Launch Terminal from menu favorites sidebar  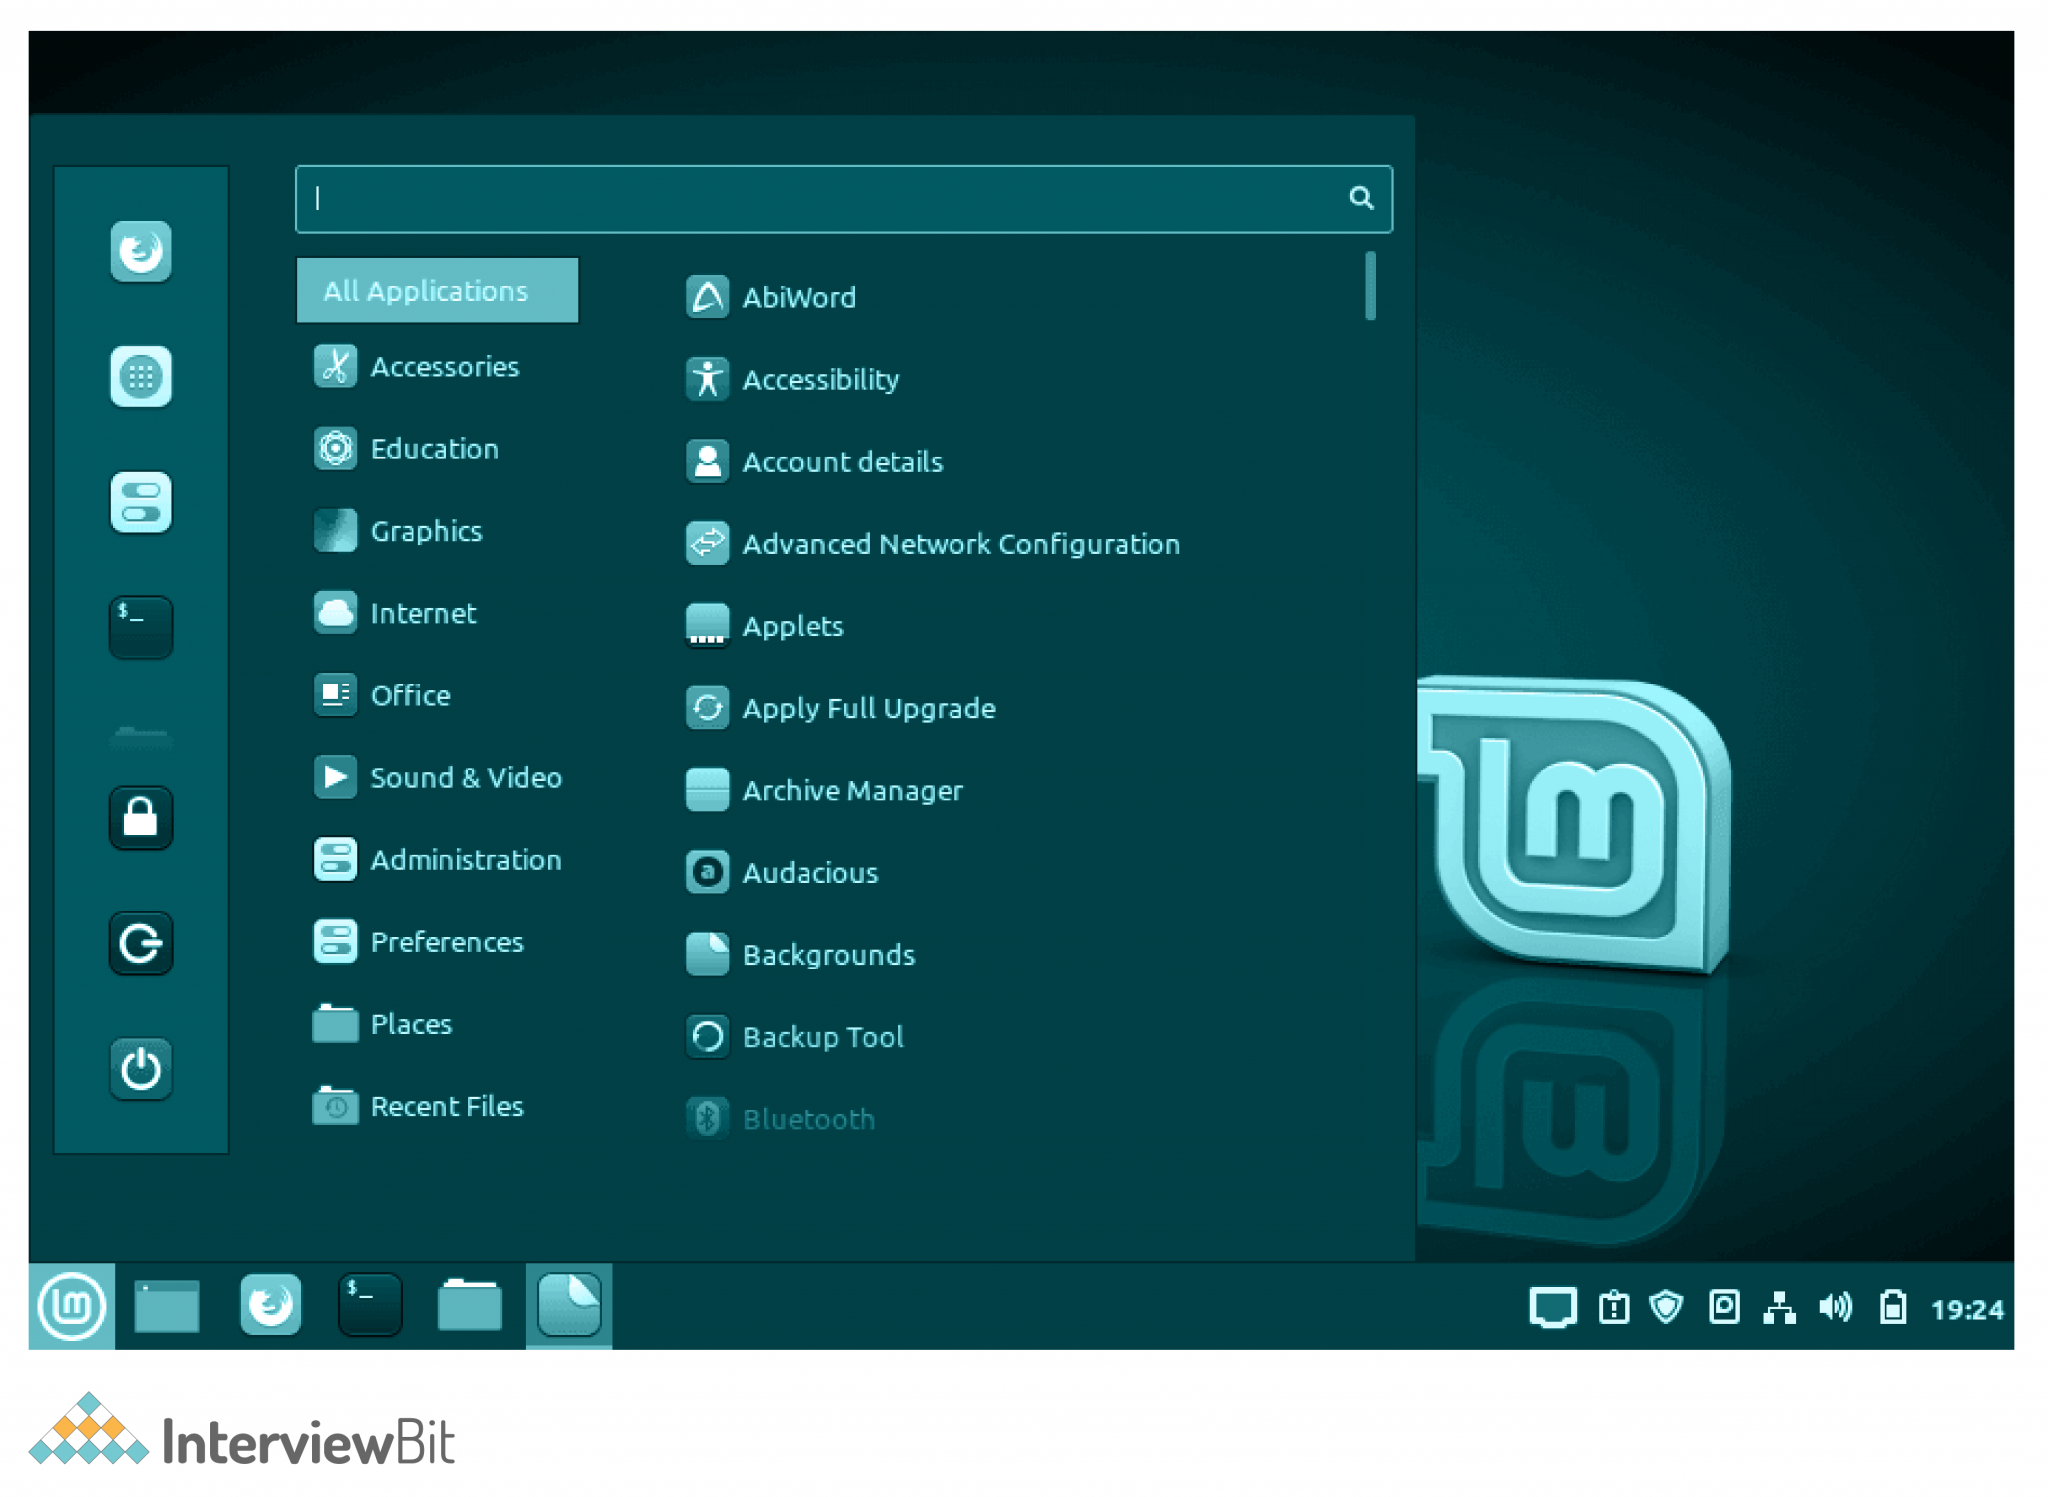pyautogui.click(x=141, y=627)
